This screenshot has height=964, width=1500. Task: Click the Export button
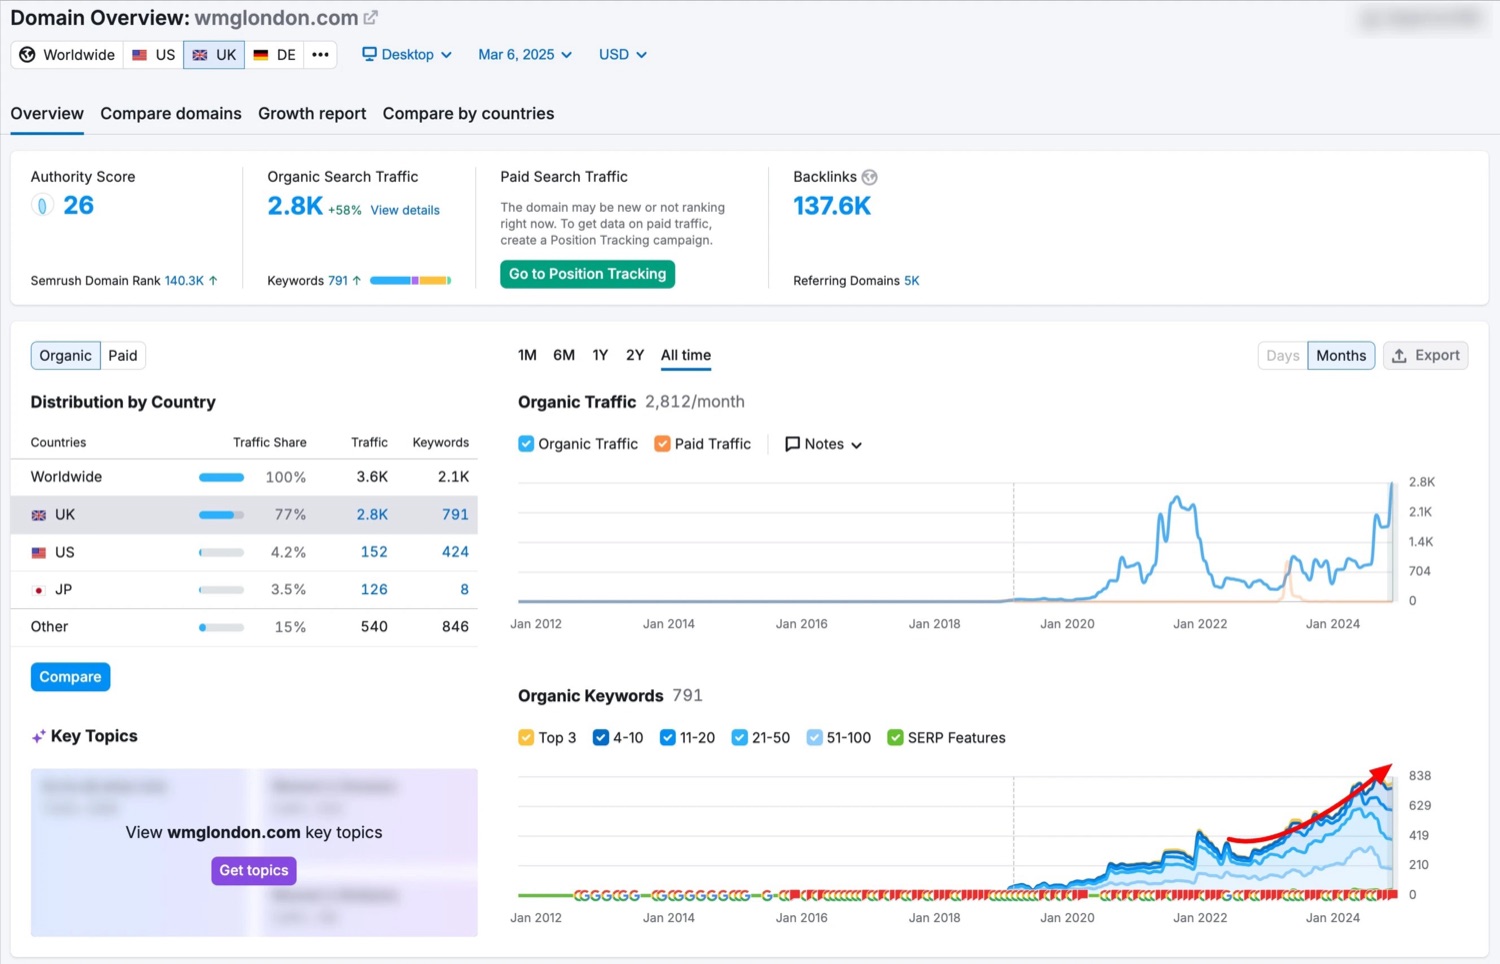[x=1426, y=356]
